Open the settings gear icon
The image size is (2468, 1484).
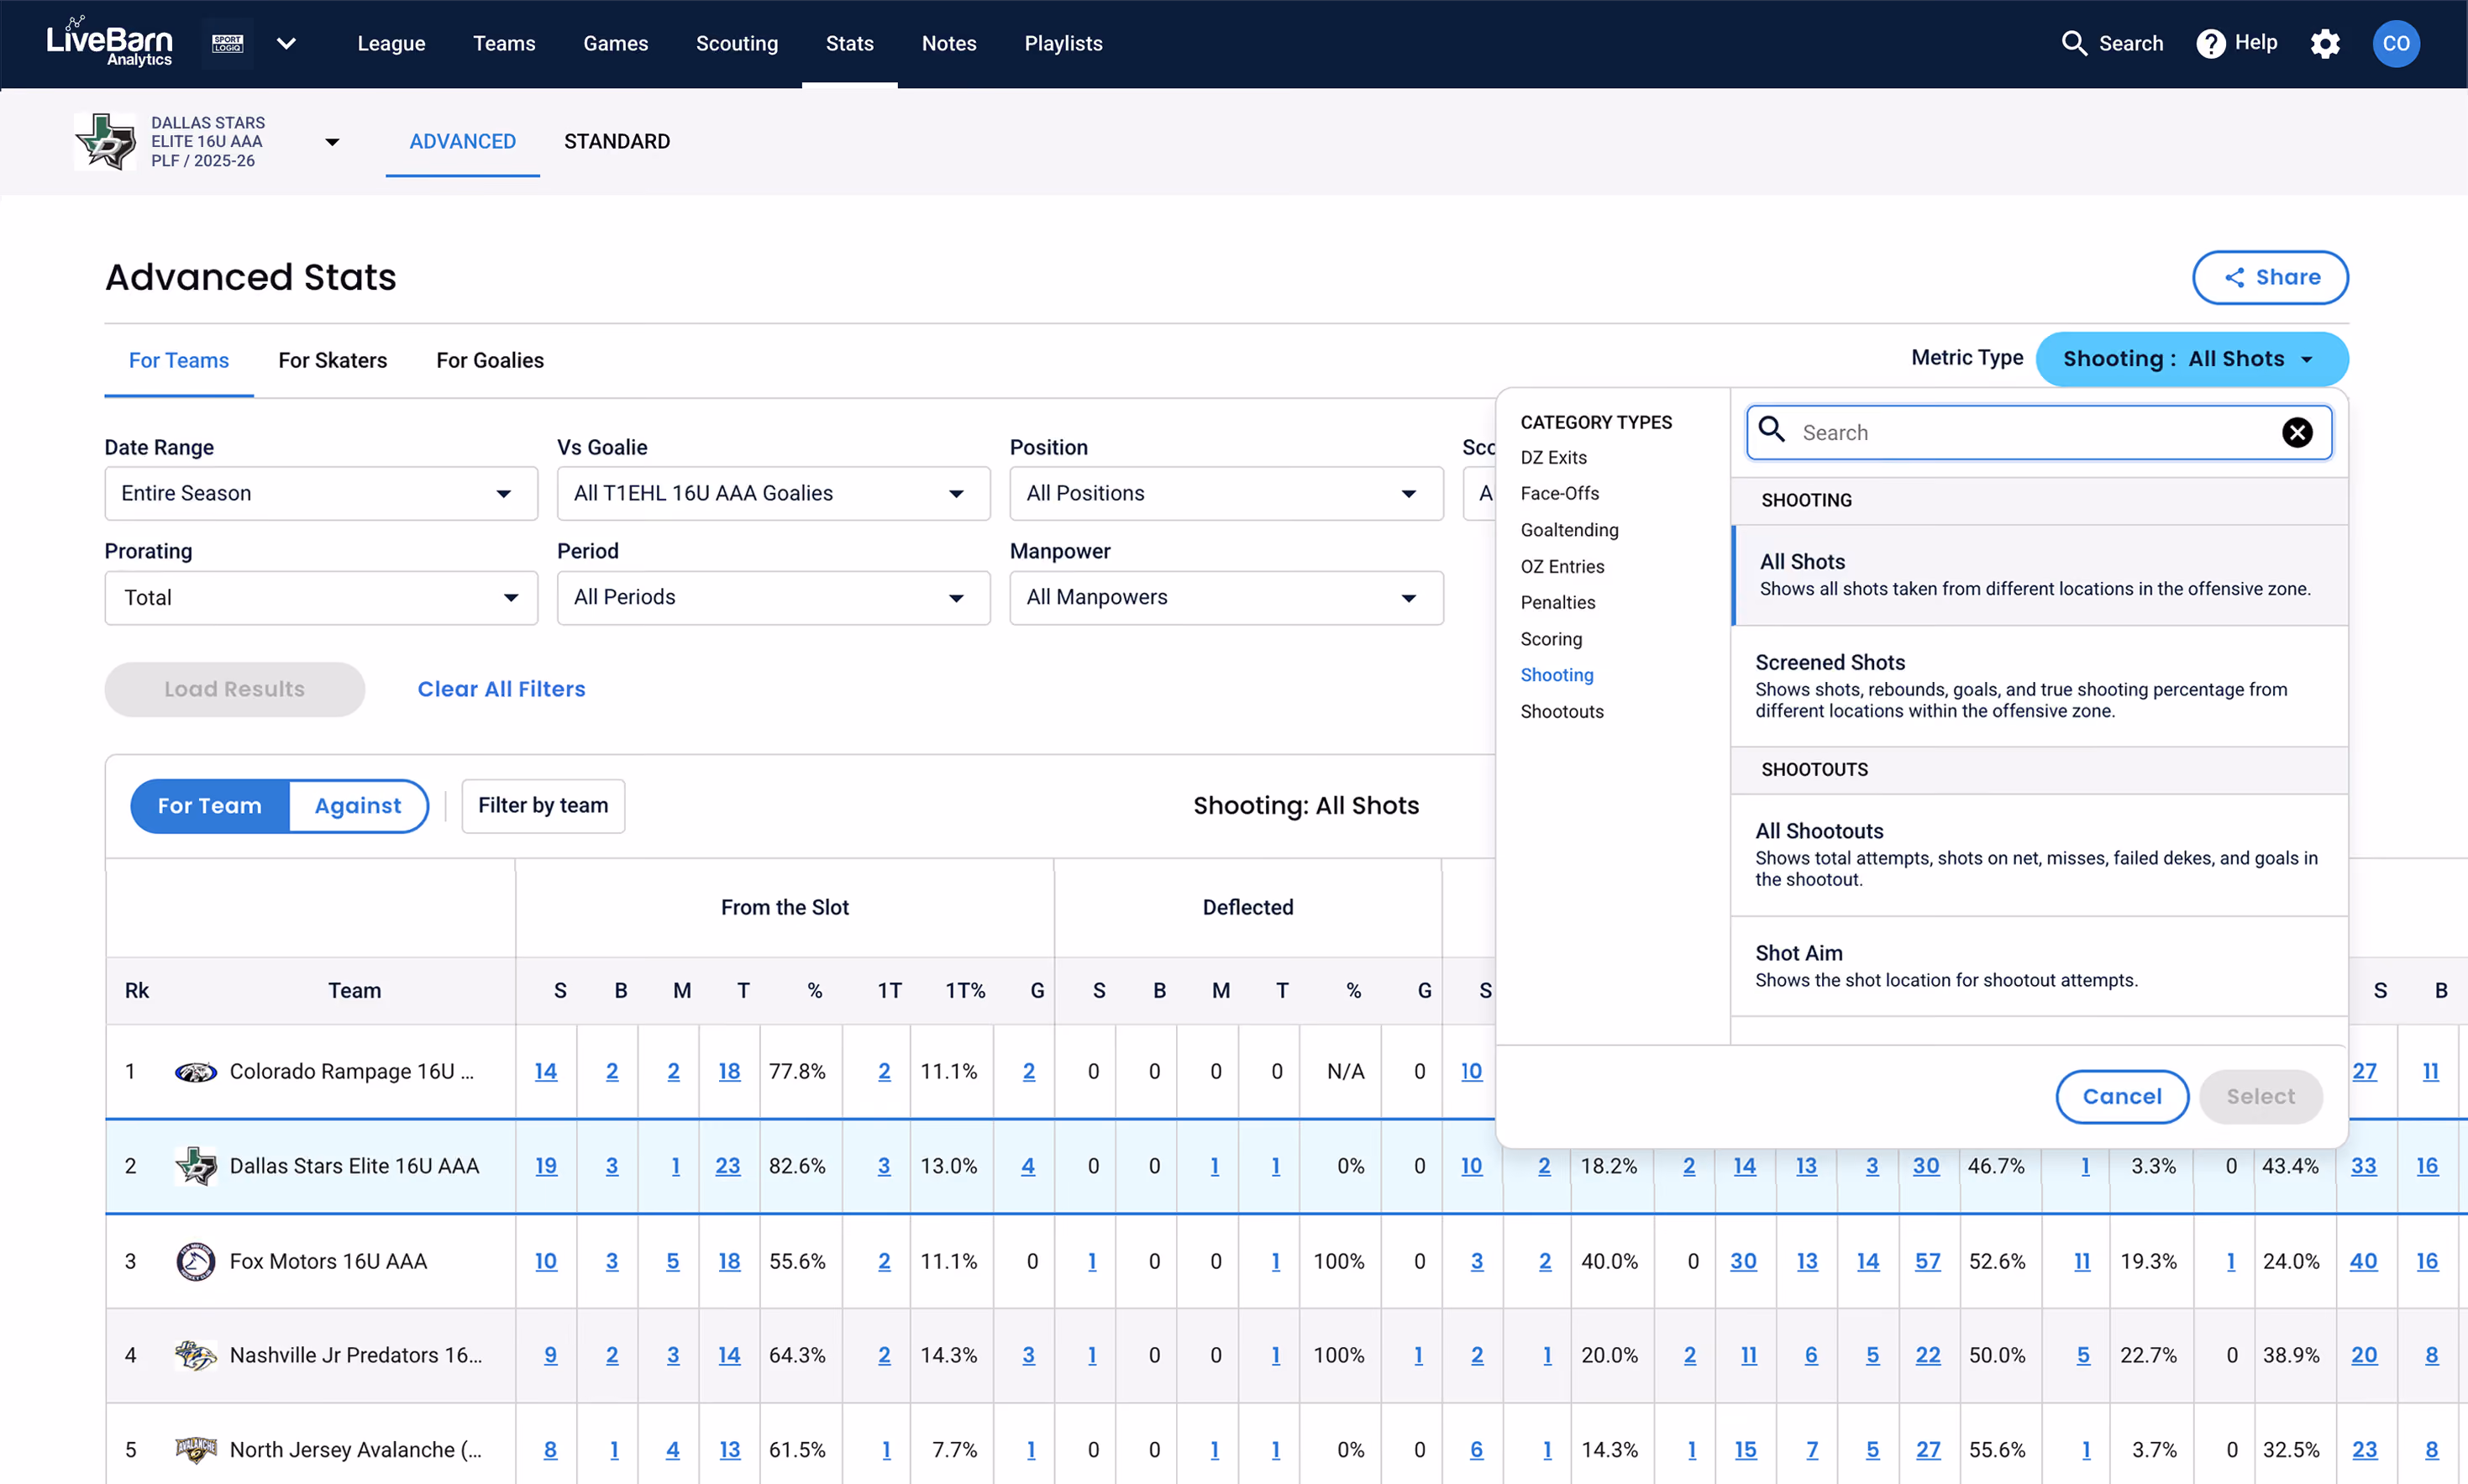pos(2325,44)
